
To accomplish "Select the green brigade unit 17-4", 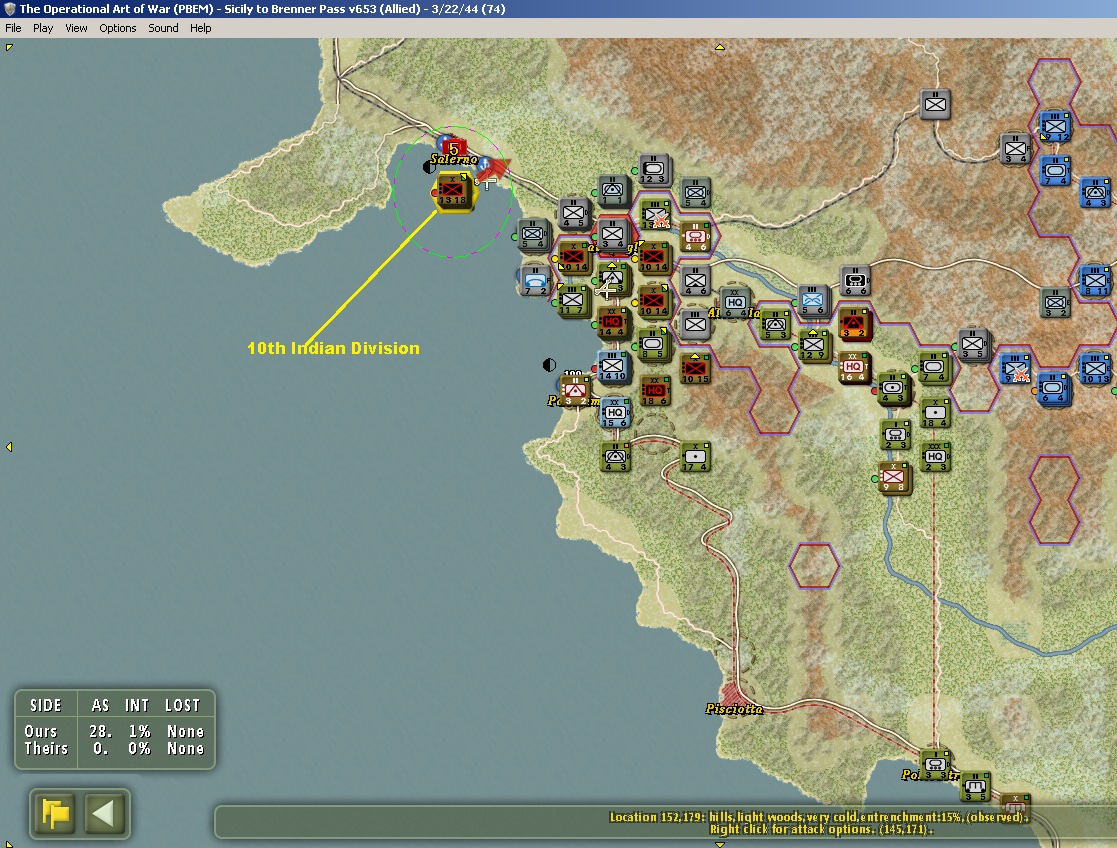I will 695,457.
